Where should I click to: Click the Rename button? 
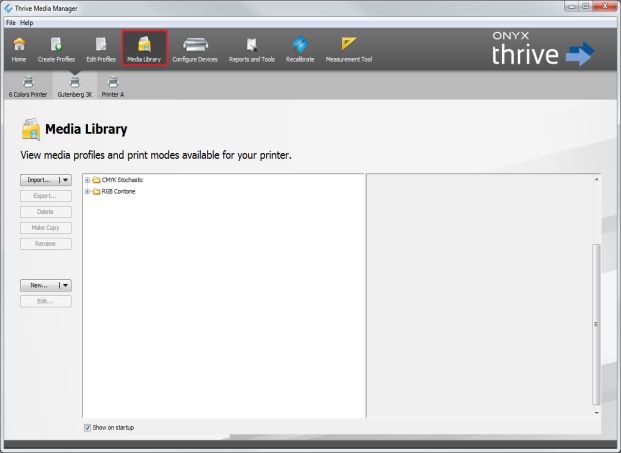point(46,244)
